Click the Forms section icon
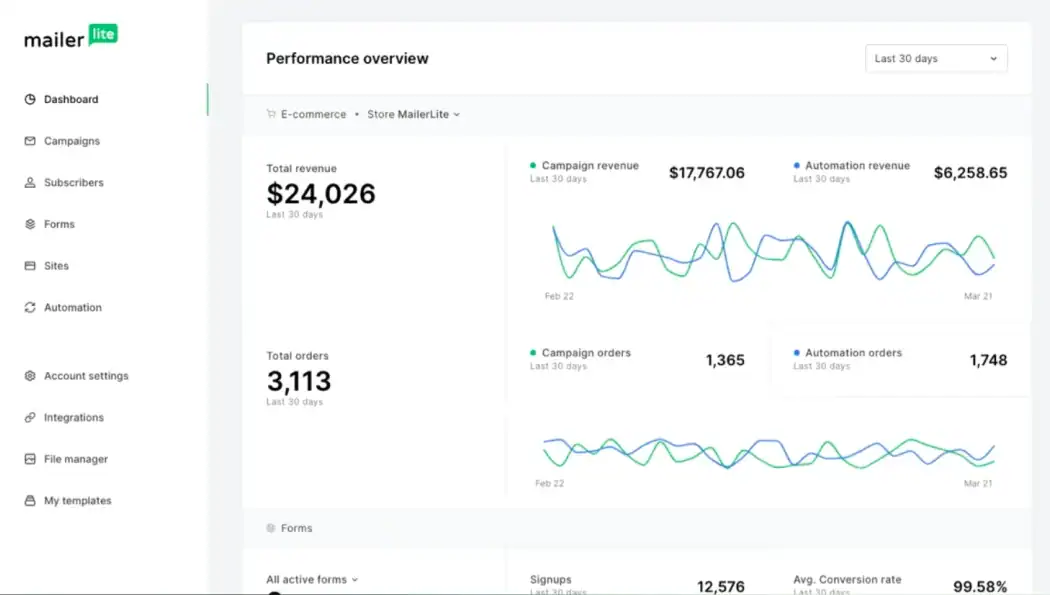Viewport: 1050px width, 595px height. point(270,528)
